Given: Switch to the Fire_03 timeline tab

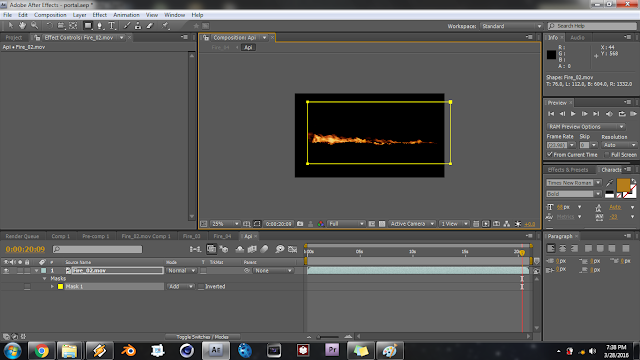Looking at the screenshot, I should (x=191, y=236).
